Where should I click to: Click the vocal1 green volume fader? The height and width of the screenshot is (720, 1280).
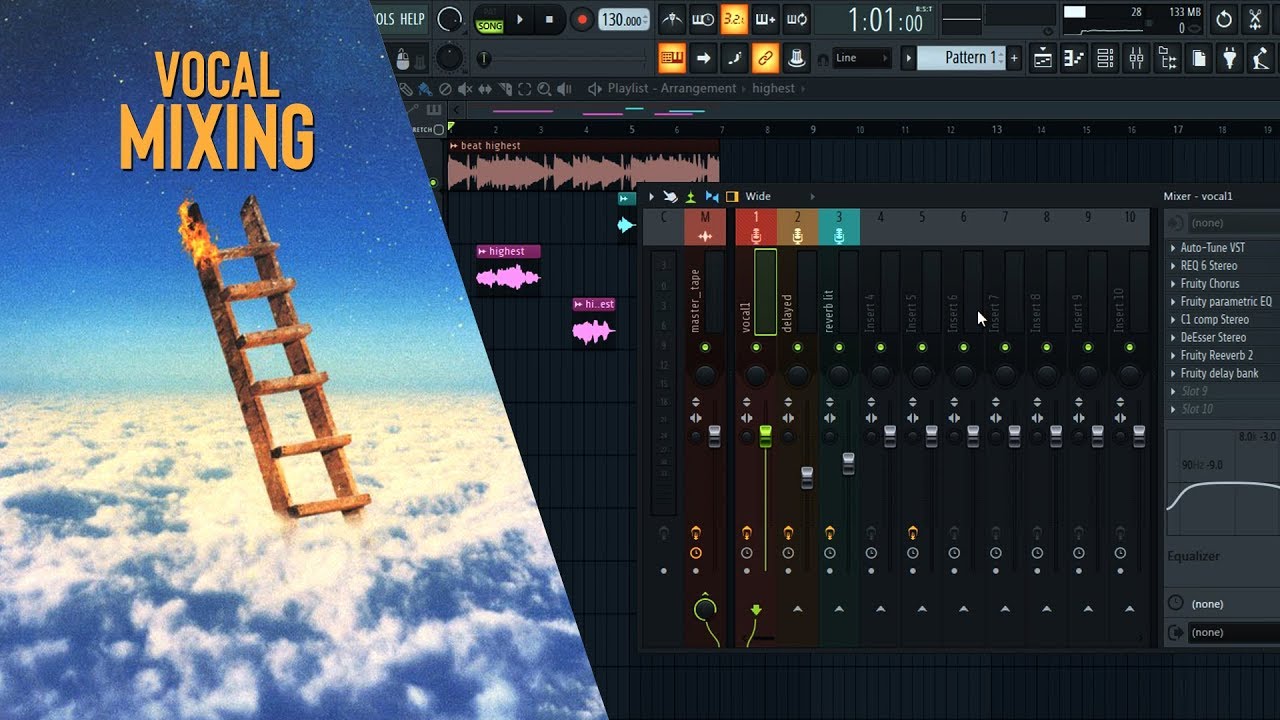(766, 436)
